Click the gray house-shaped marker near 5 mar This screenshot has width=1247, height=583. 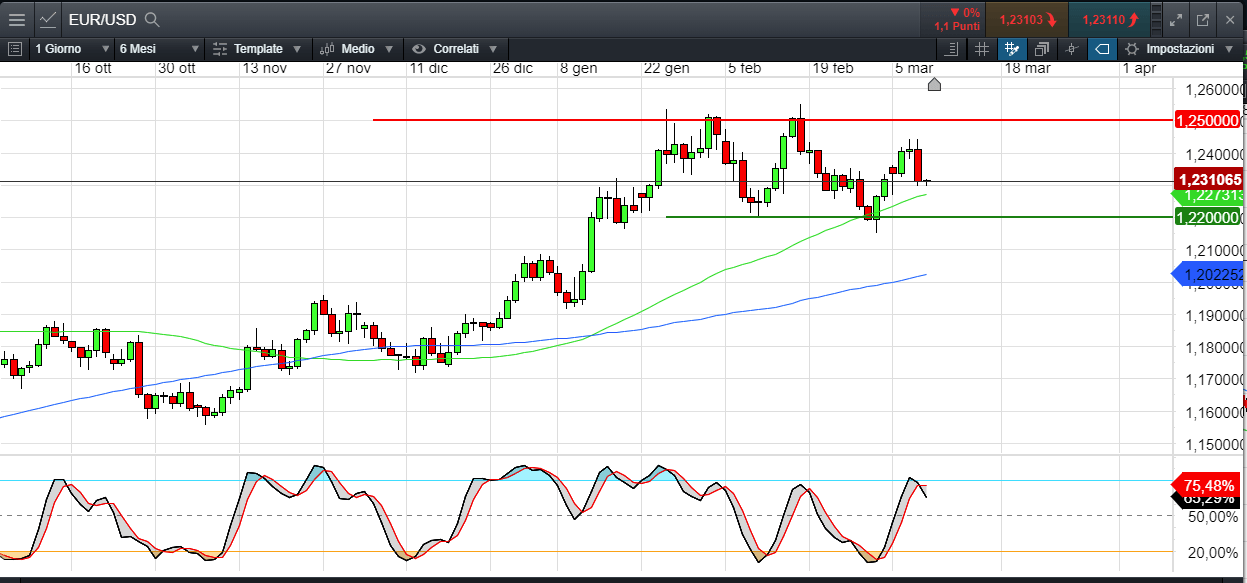pos(934,84)
